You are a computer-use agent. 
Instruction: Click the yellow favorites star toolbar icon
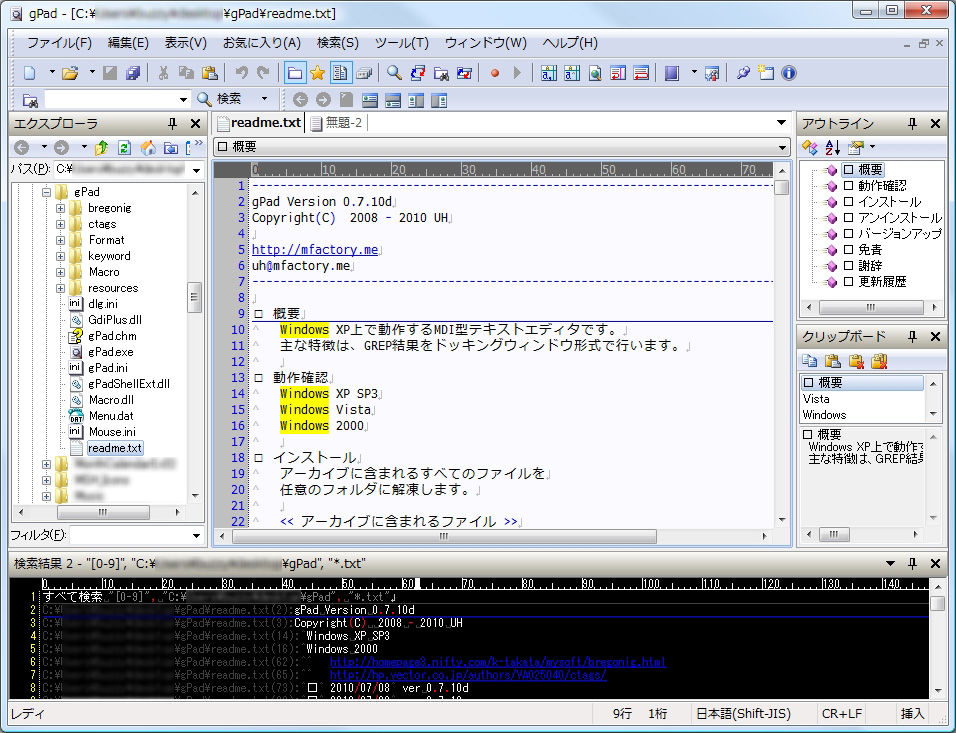(x=317, y=72)
